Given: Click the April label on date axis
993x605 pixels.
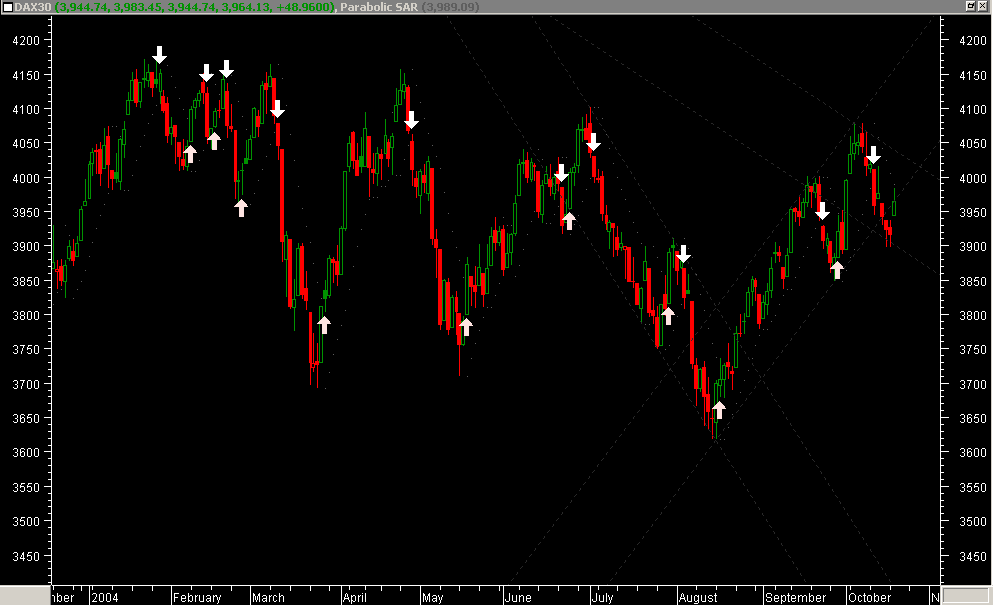Looking at the screenshot, I should [355, 597].
